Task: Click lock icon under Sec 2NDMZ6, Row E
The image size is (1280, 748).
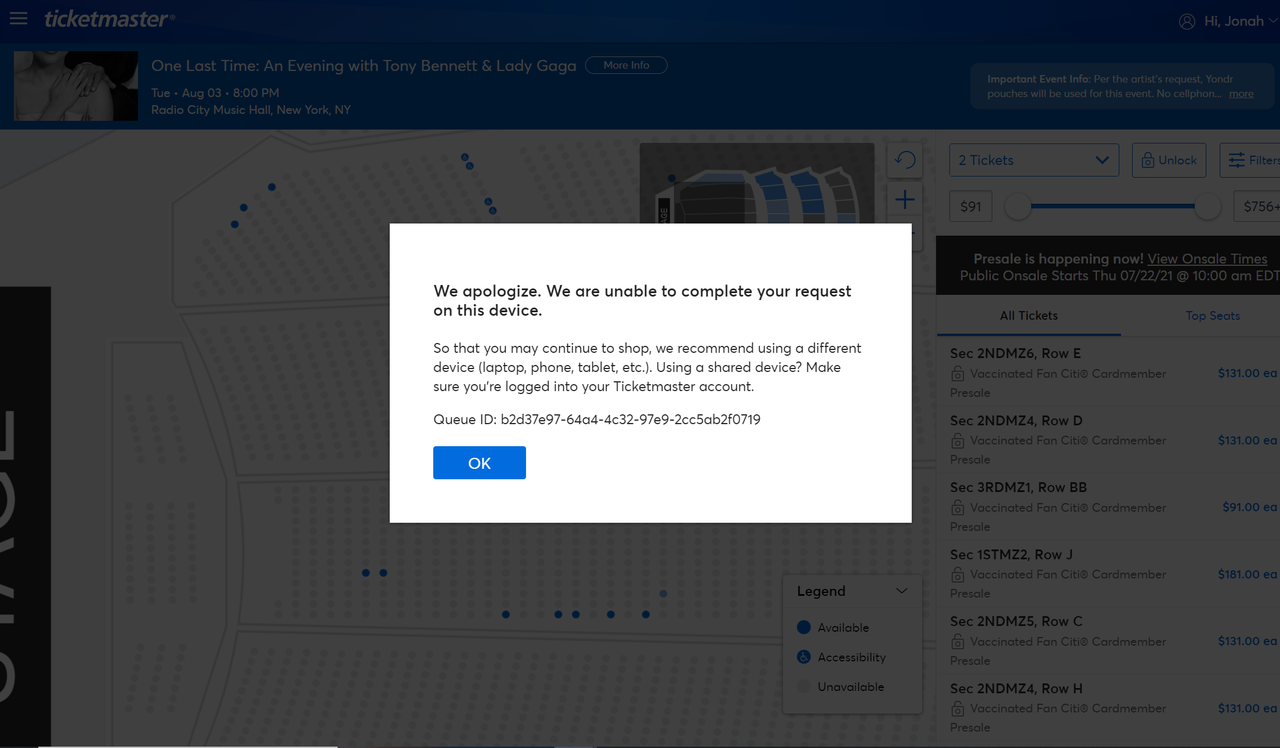Action: pos(958,374)
